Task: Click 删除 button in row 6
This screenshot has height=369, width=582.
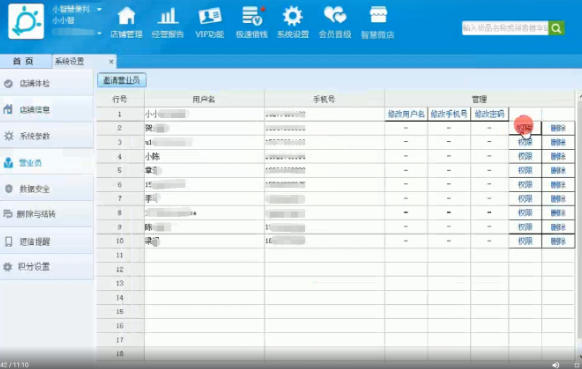Action: tap(558, 184)
